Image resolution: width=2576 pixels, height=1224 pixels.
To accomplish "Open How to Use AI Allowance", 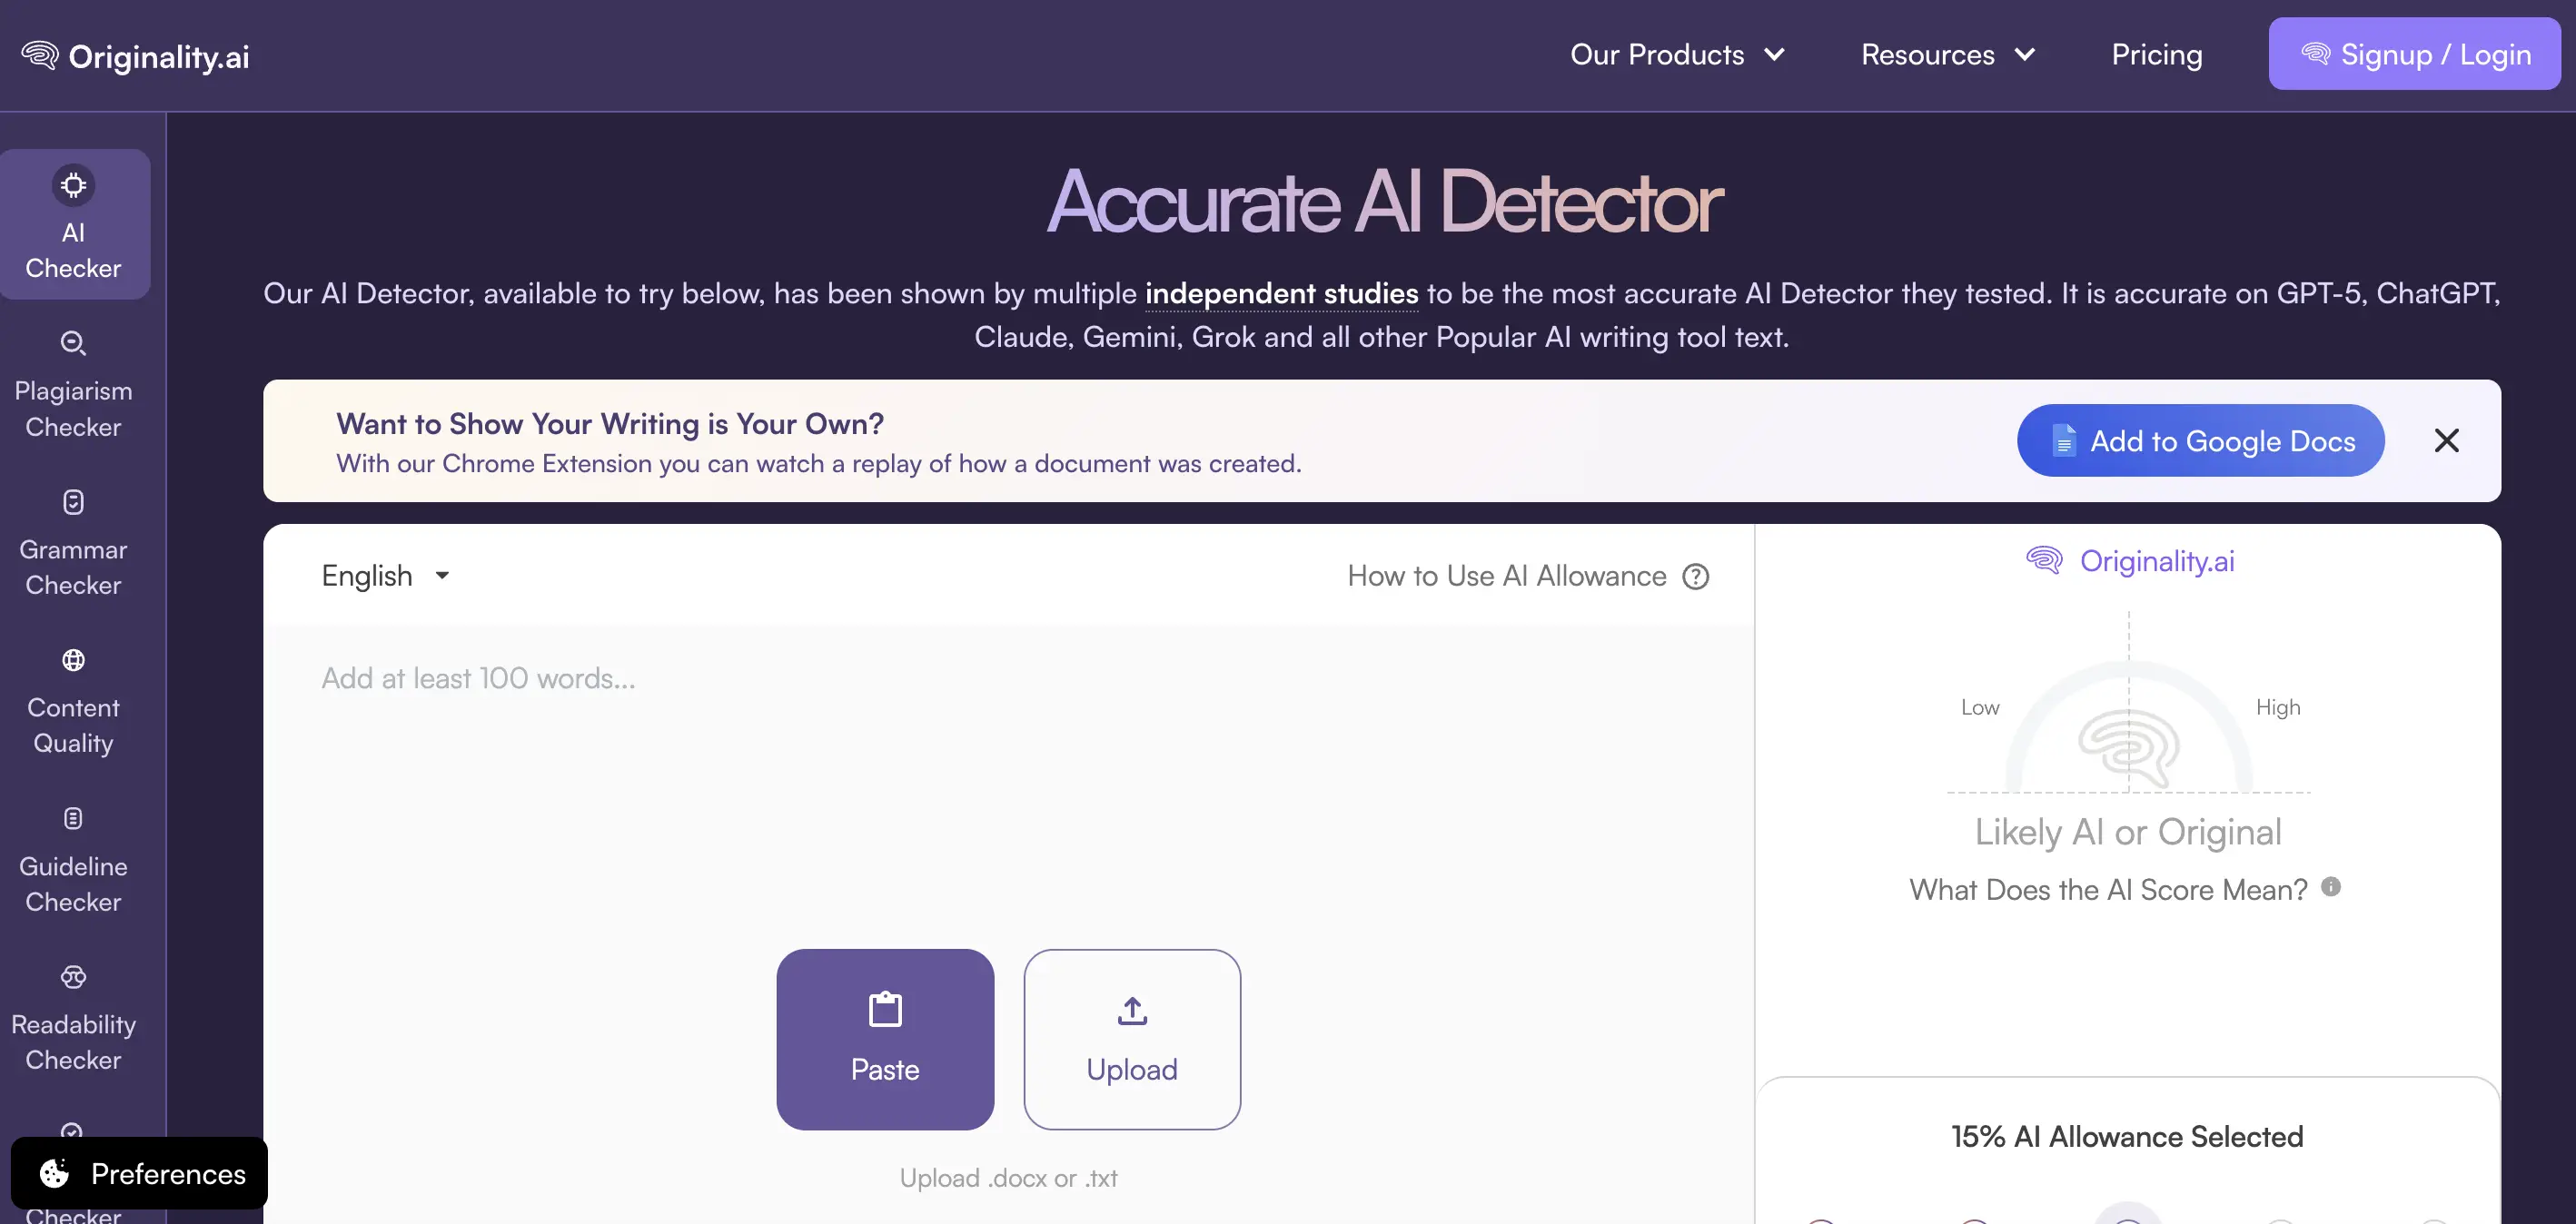I will pos(1507,576).
